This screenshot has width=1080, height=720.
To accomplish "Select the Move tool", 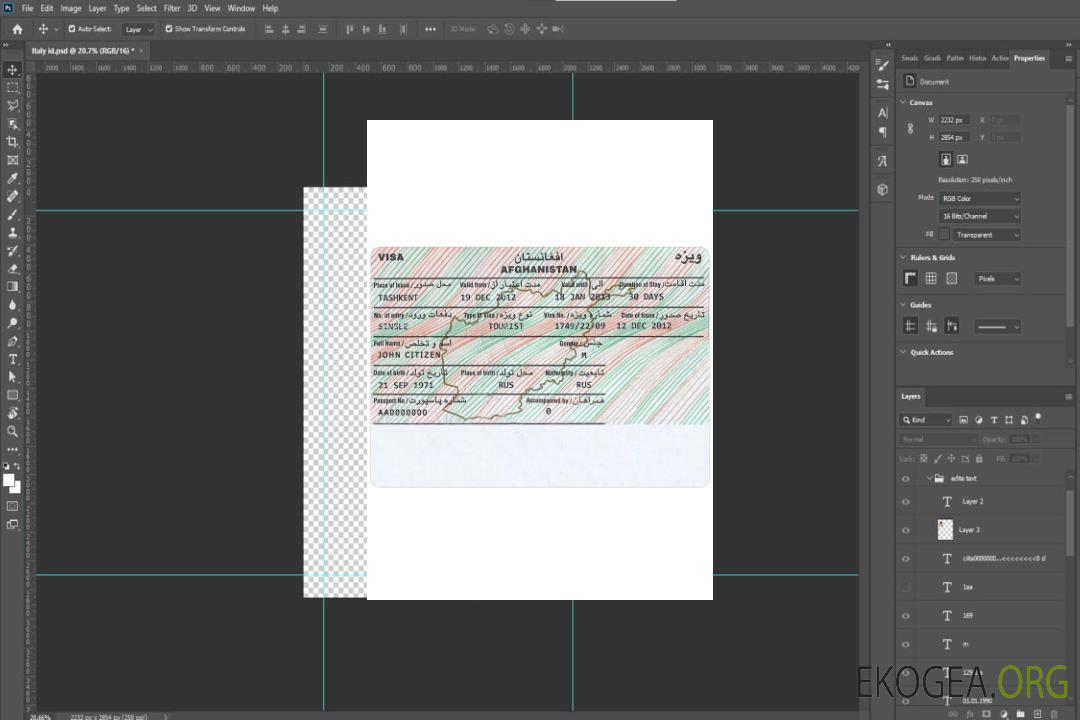I will 13,70.
